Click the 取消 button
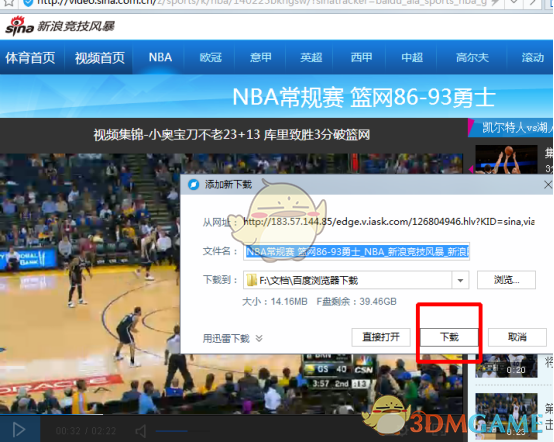Viewport: 554px width, 442px height. [517, 337]
